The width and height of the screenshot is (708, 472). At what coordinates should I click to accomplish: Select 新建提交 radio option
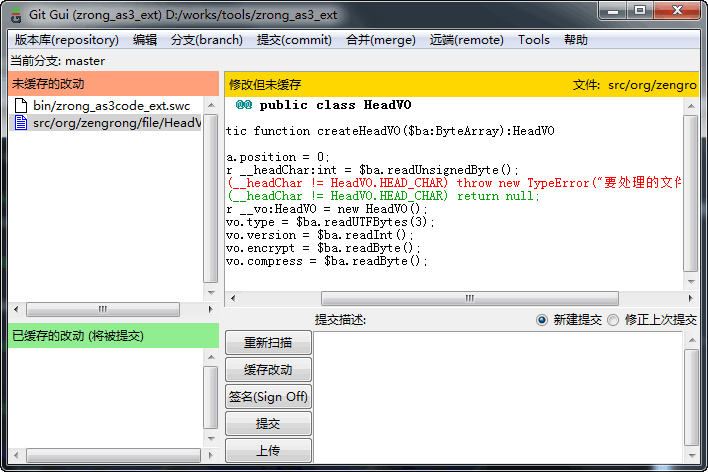tap(542, 320)
